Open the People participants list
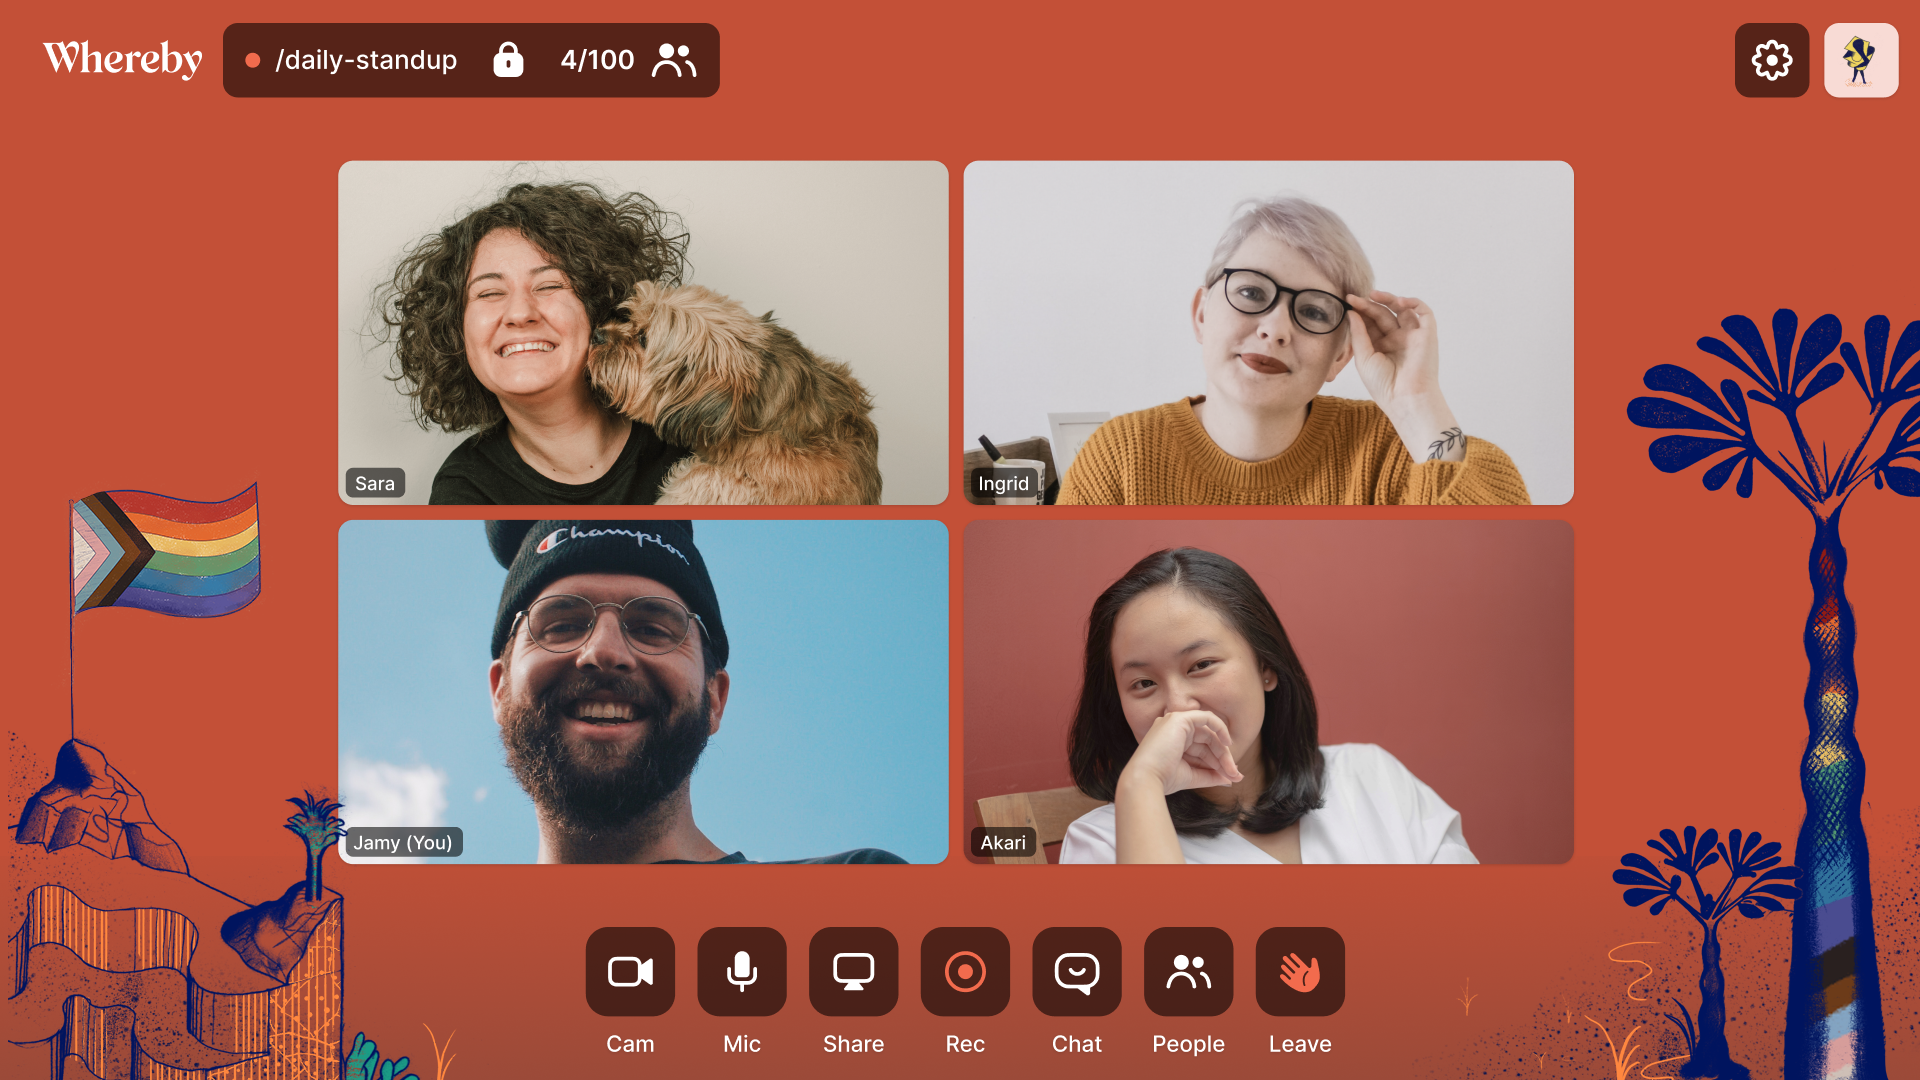The image size is (1920, 1080). [1188, 971]
